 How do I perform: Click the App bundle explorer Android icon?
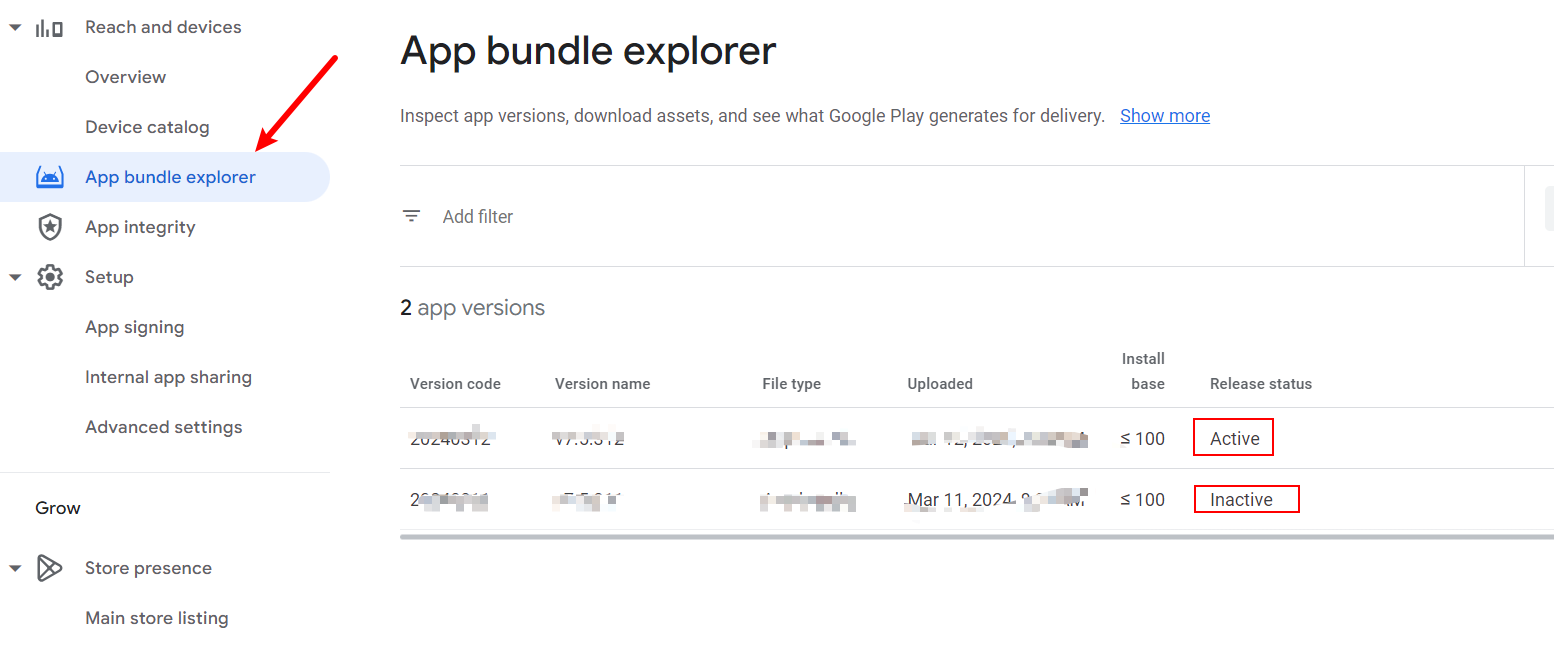coord(49,178)
